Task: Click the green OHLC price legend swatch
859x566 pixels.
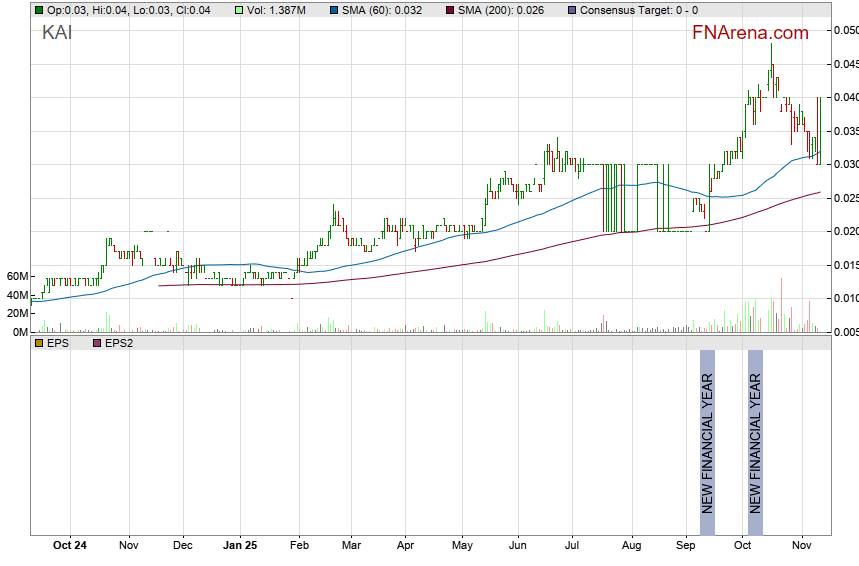Action: point(39,10)
